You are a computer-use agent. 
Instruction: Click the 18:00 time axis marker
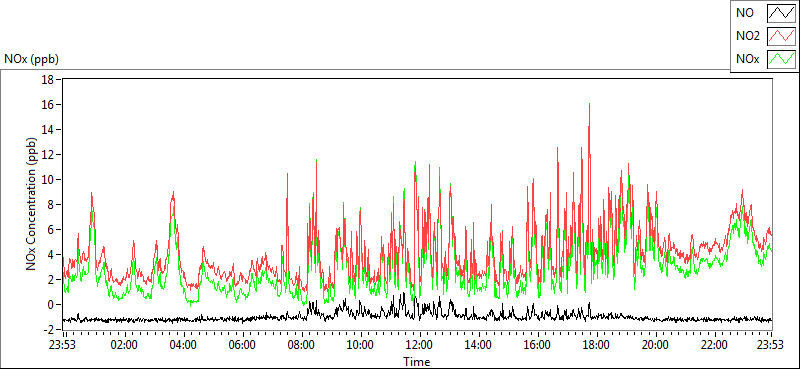(x=596, y=344)
